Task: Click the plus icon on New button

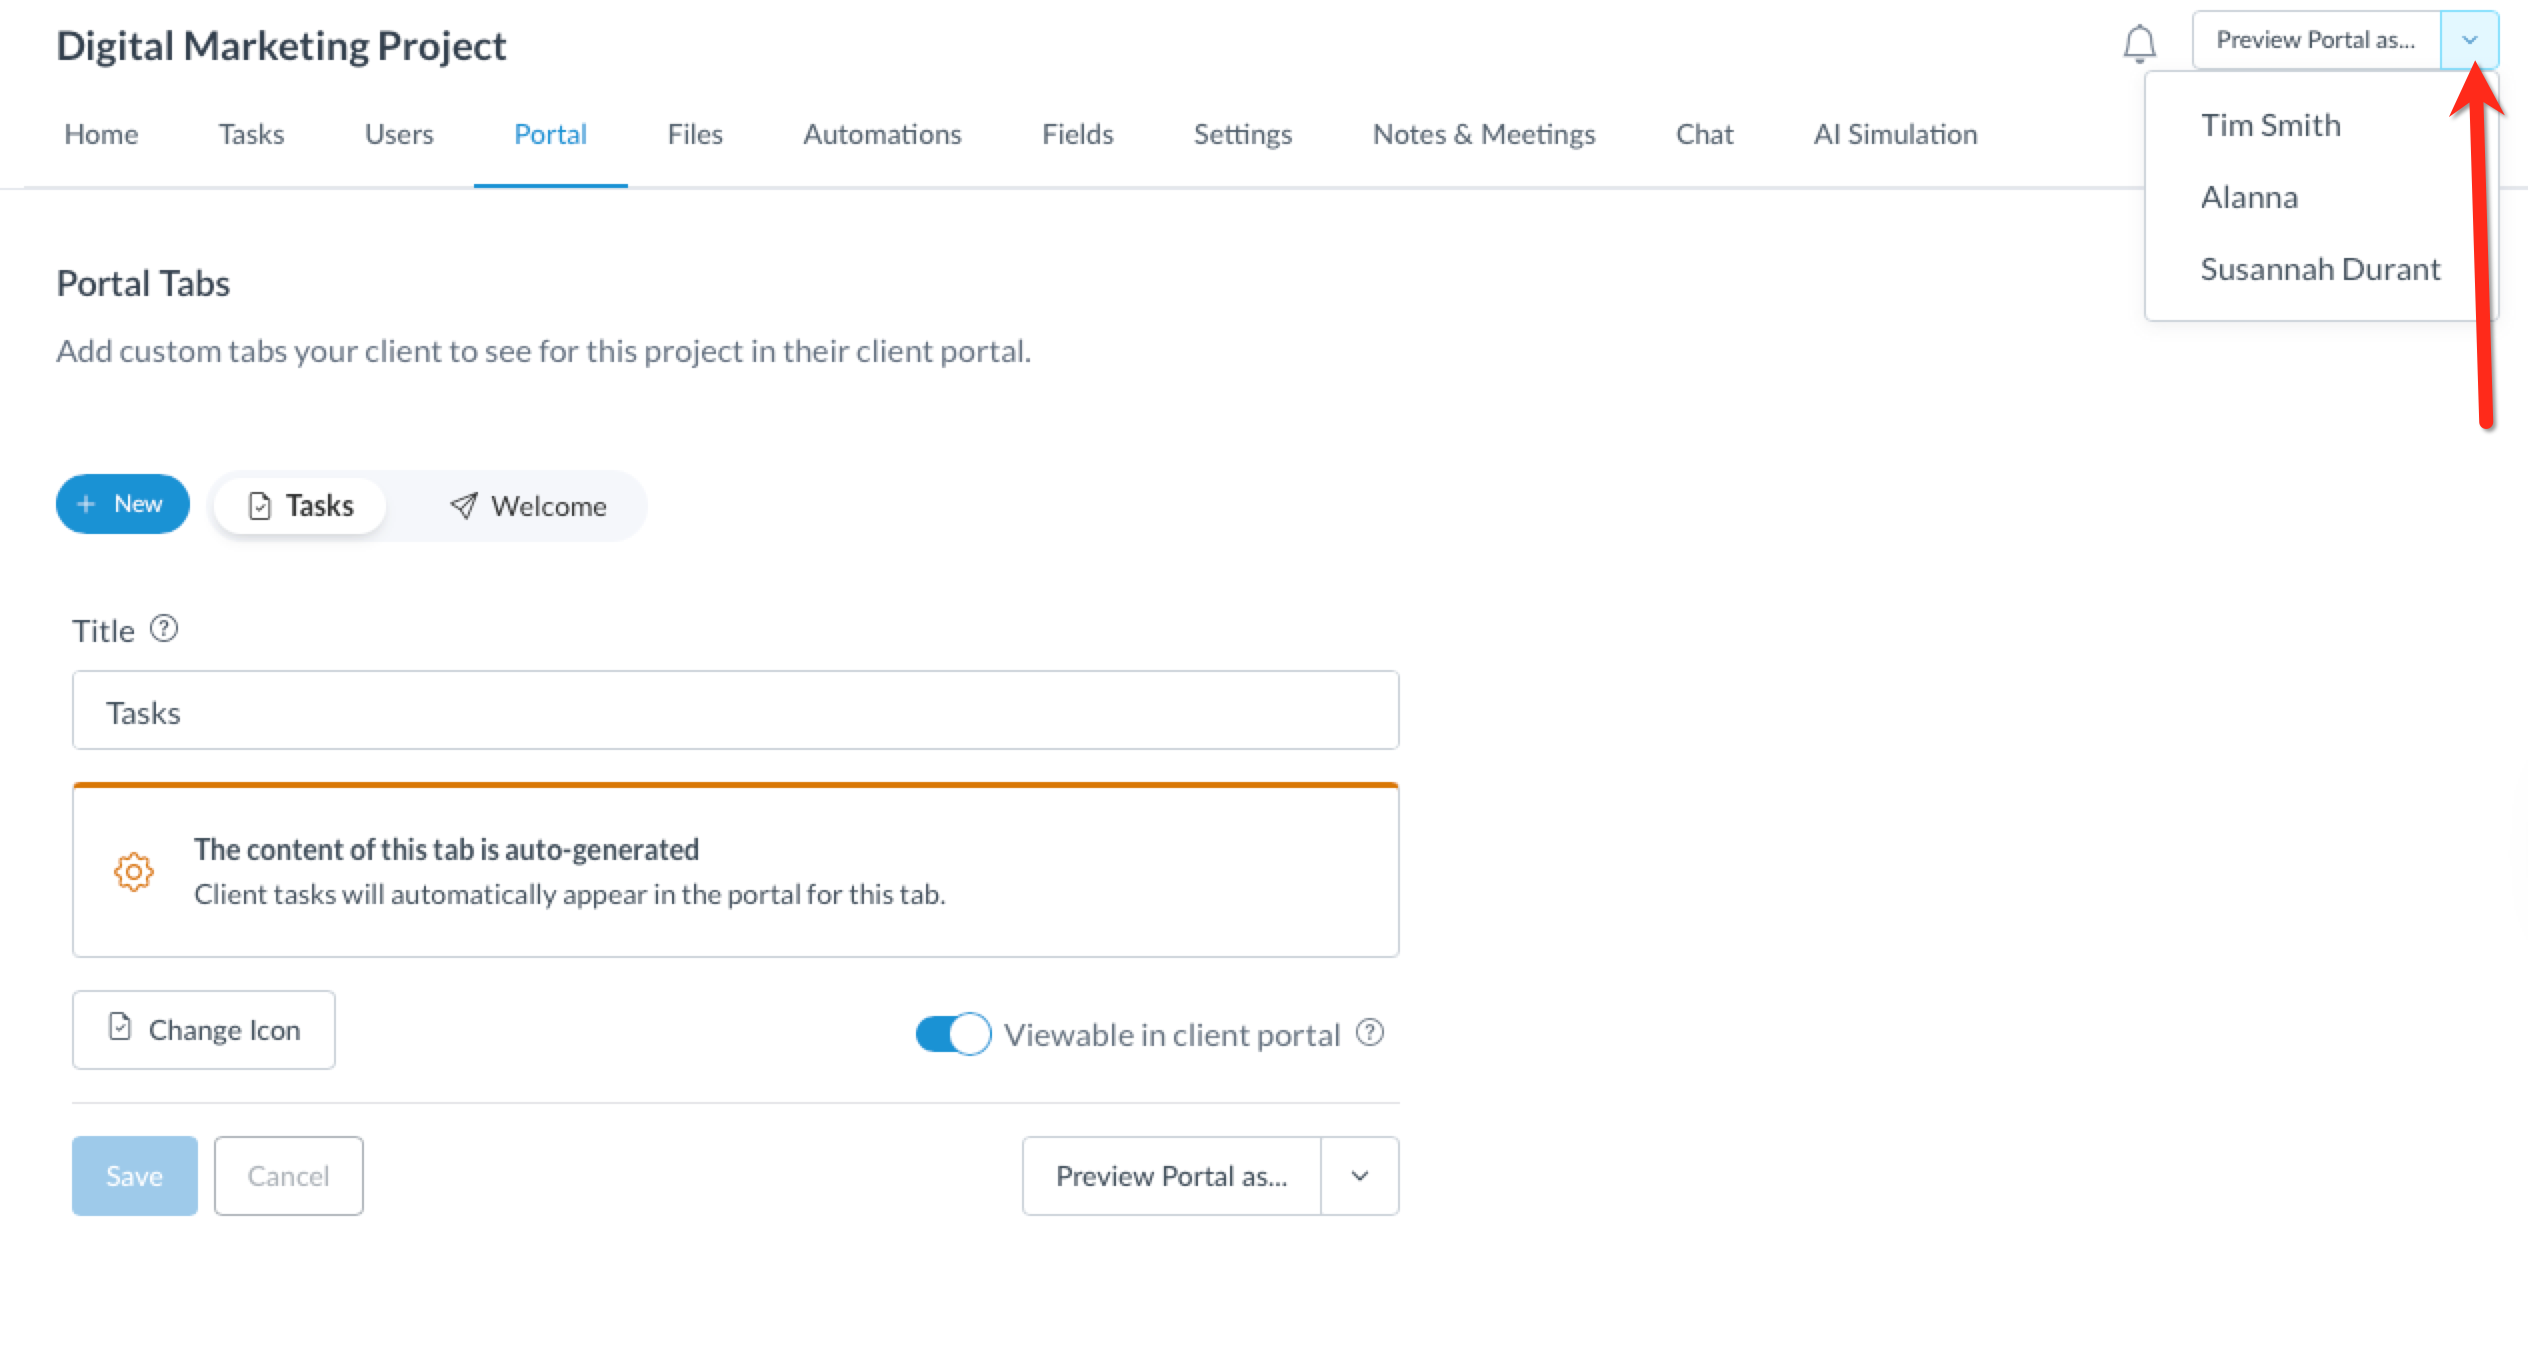Action: click(87, 504)
